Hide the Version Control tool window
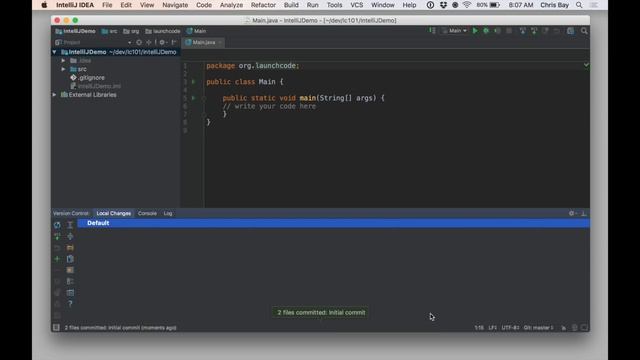Image resolution: width=640 pixels, height=360 pixels. point(584,213)
